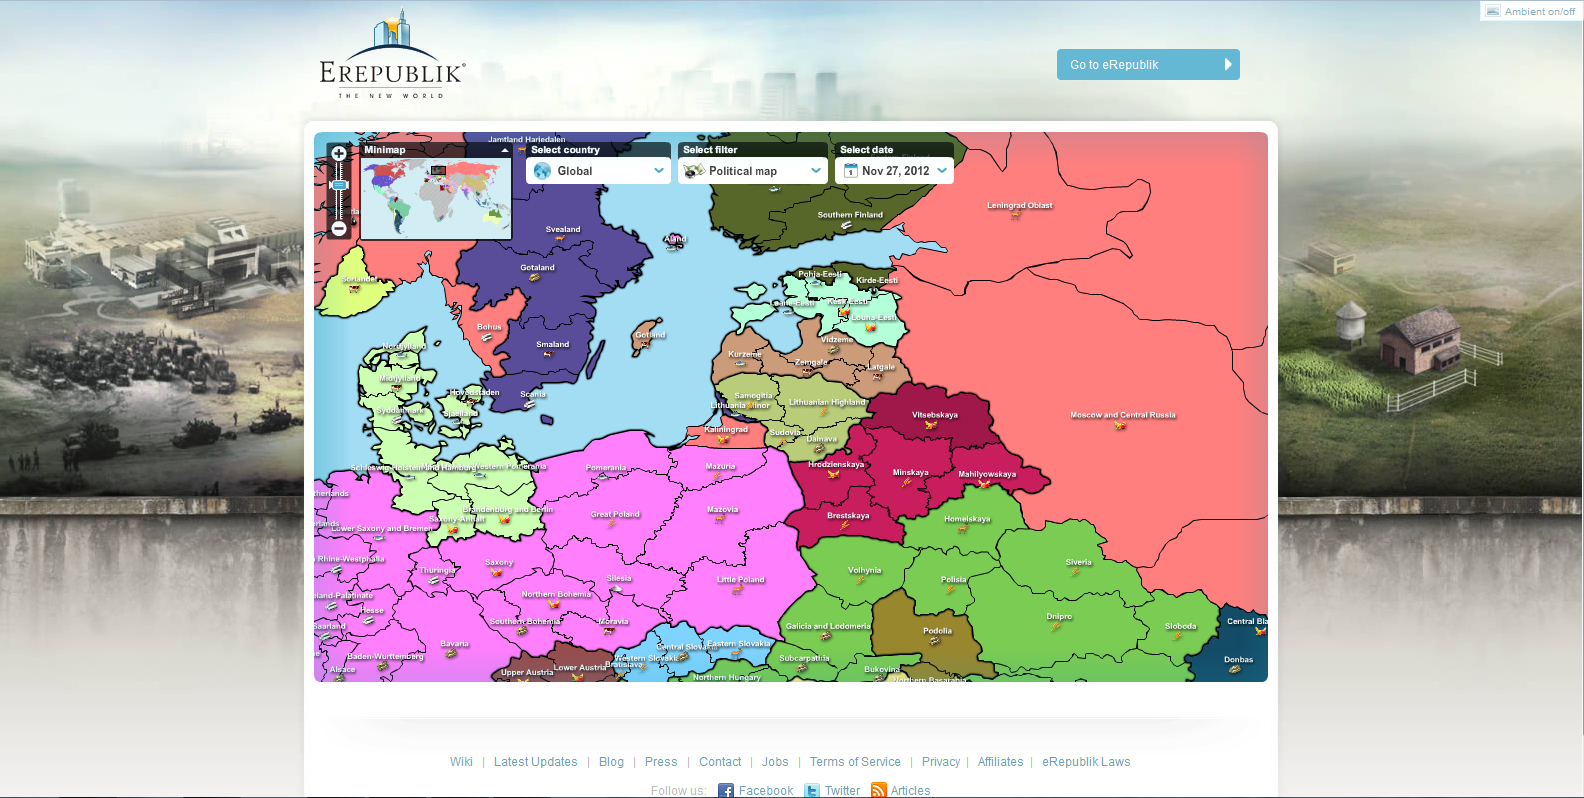
Task: Expand the Political map filter dropdown
Action: (753, 171)
